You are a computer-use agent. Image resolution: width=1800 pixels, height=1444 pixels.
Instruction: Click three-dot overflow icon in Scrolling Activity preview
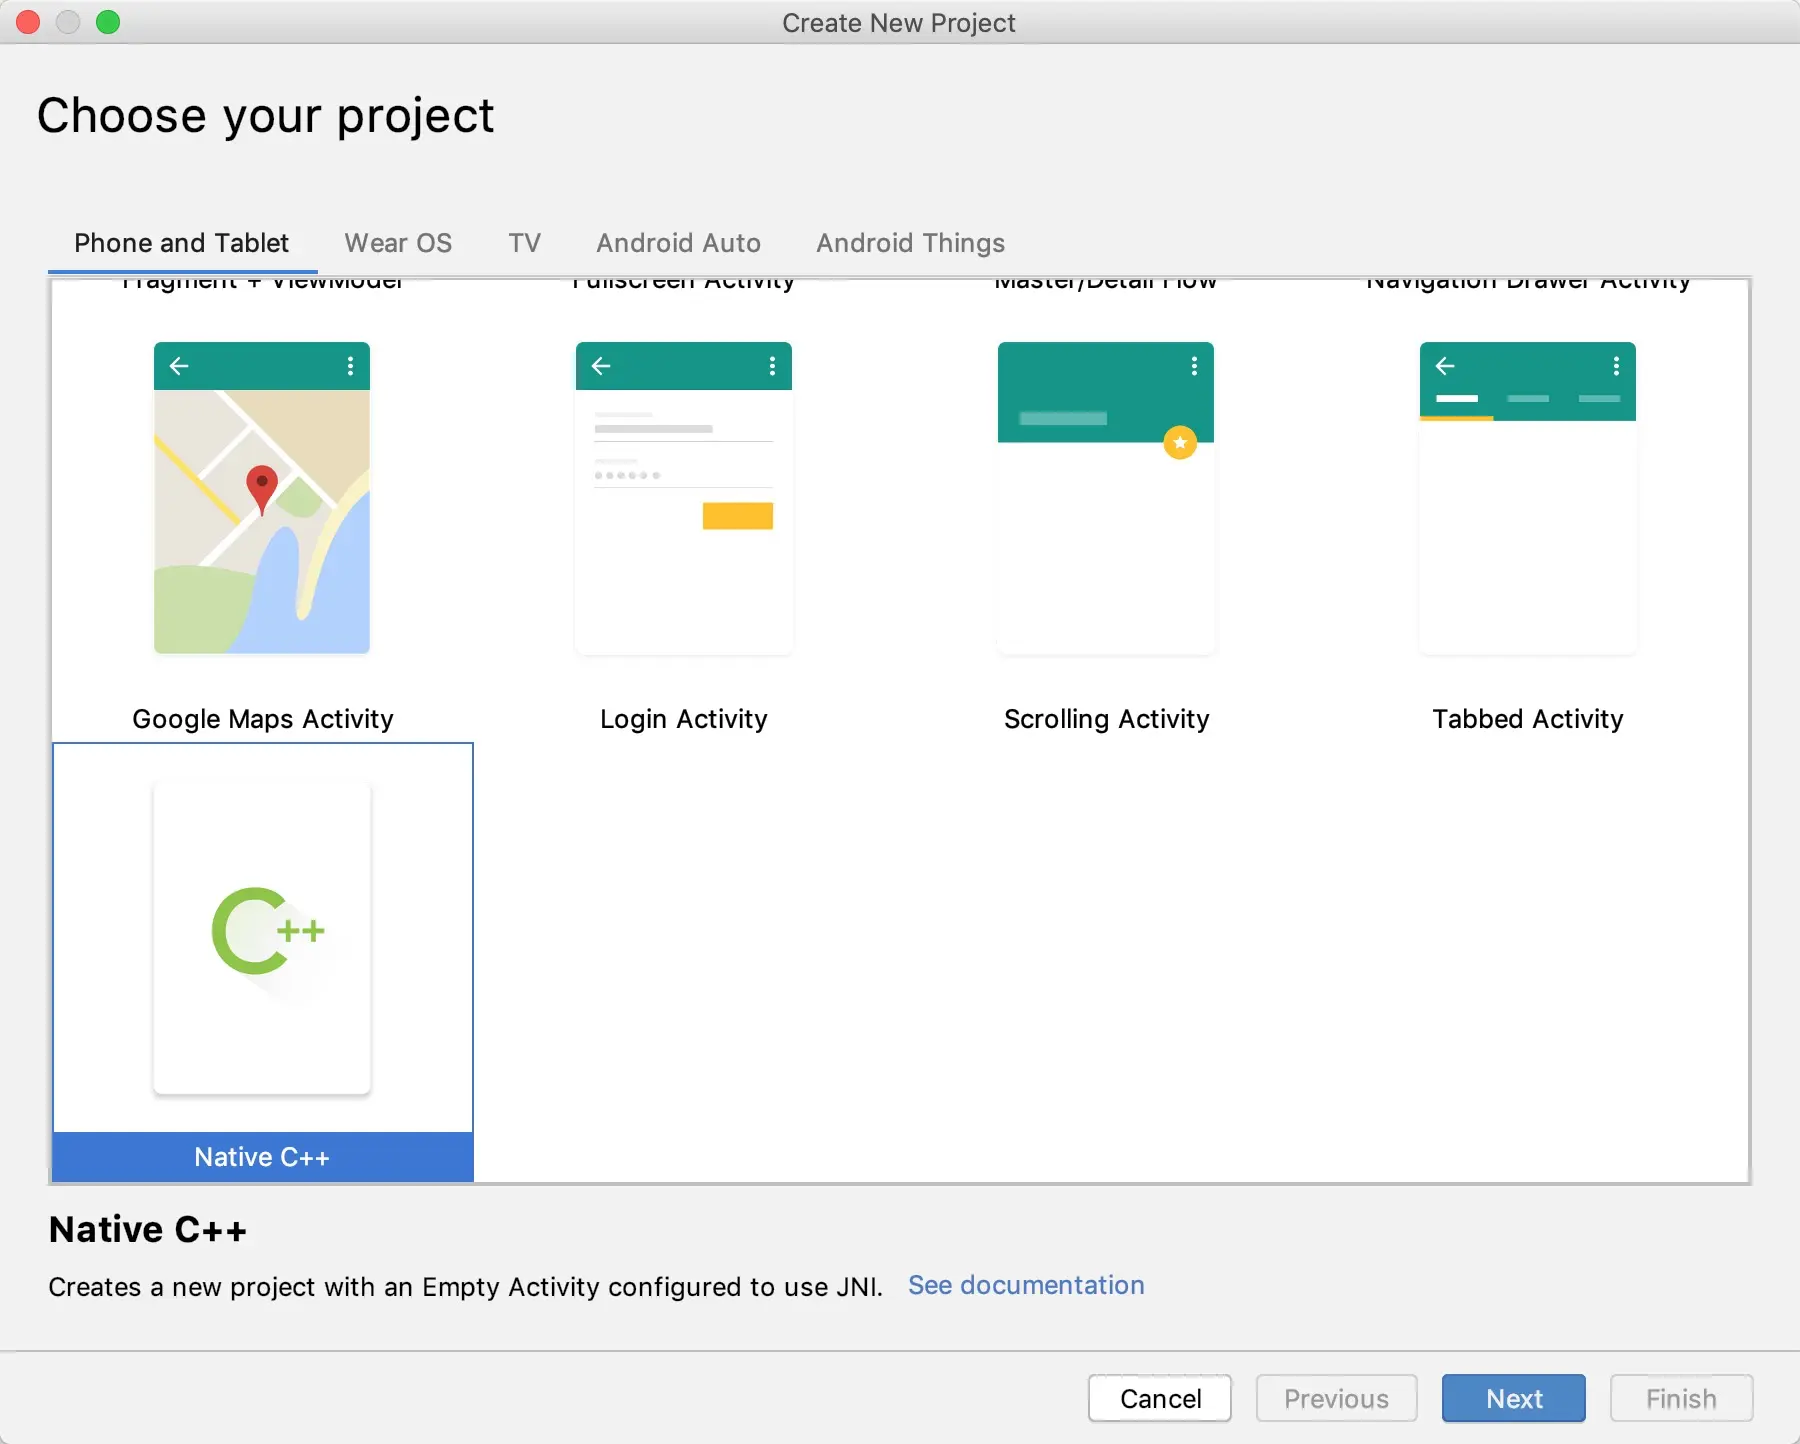click(1194, 366)
